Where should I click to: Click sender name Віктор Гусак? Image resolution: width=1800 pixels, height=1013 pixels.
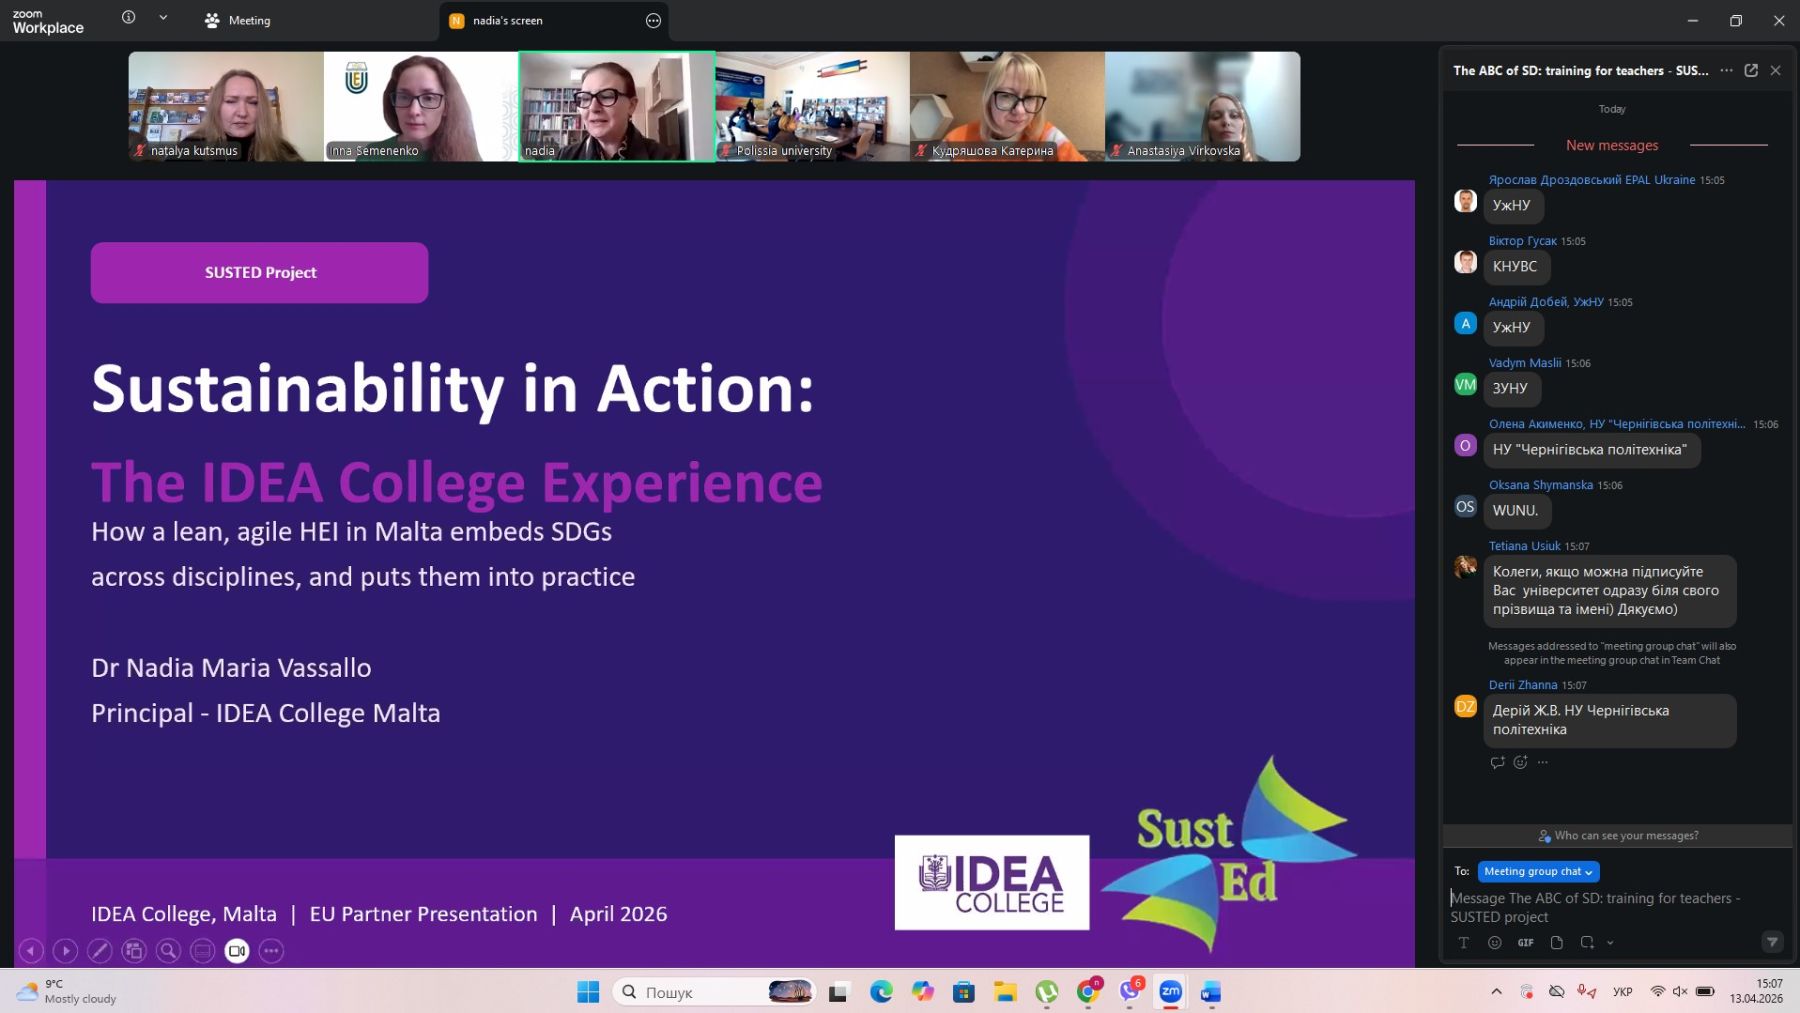[1523, 241]
